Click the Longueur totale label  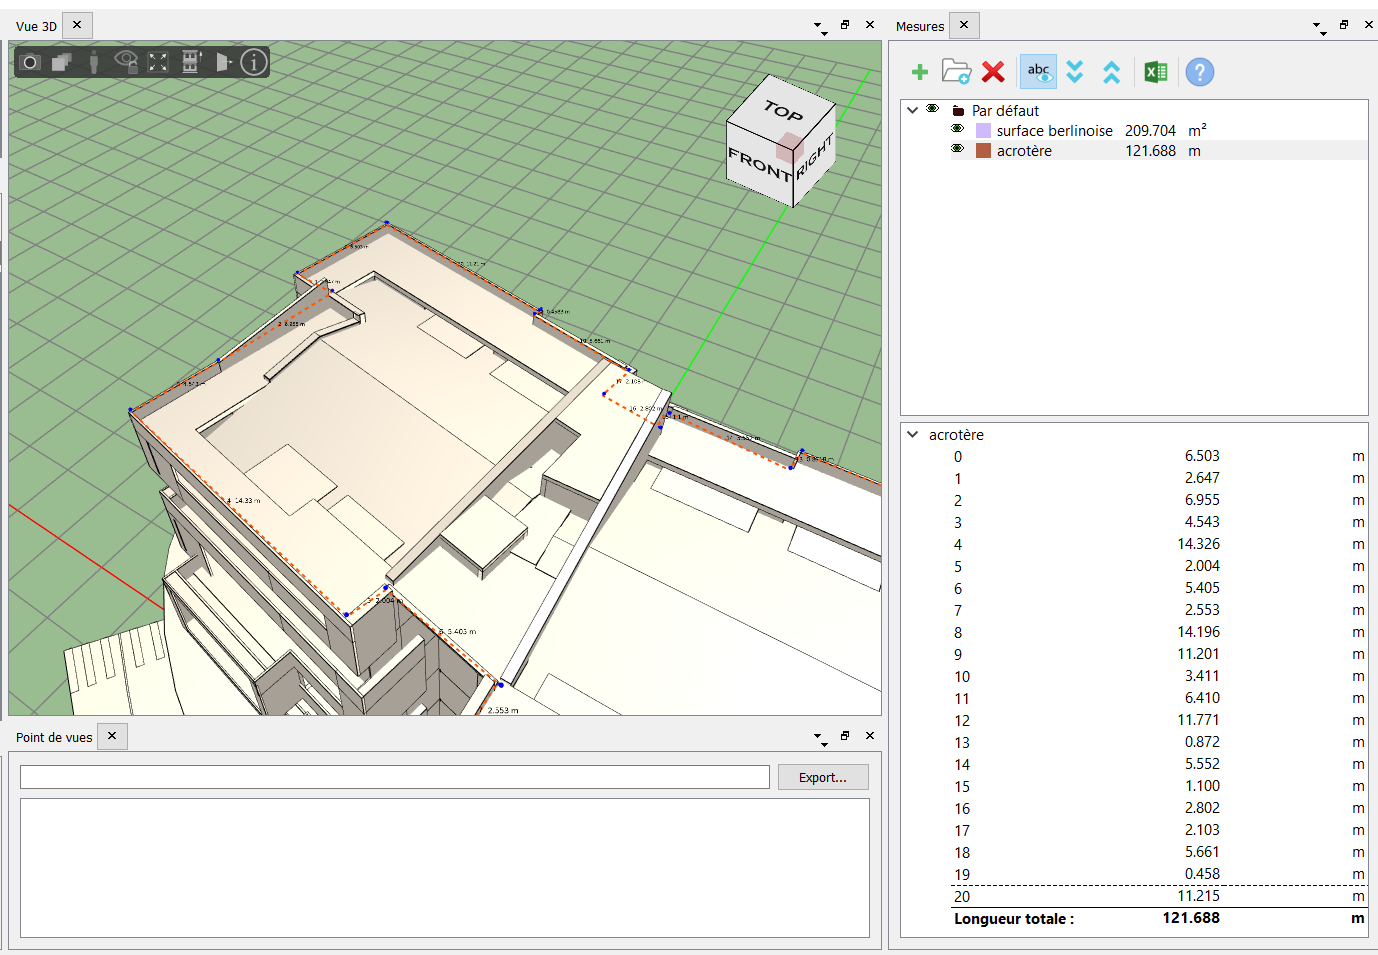[1014, 919]
